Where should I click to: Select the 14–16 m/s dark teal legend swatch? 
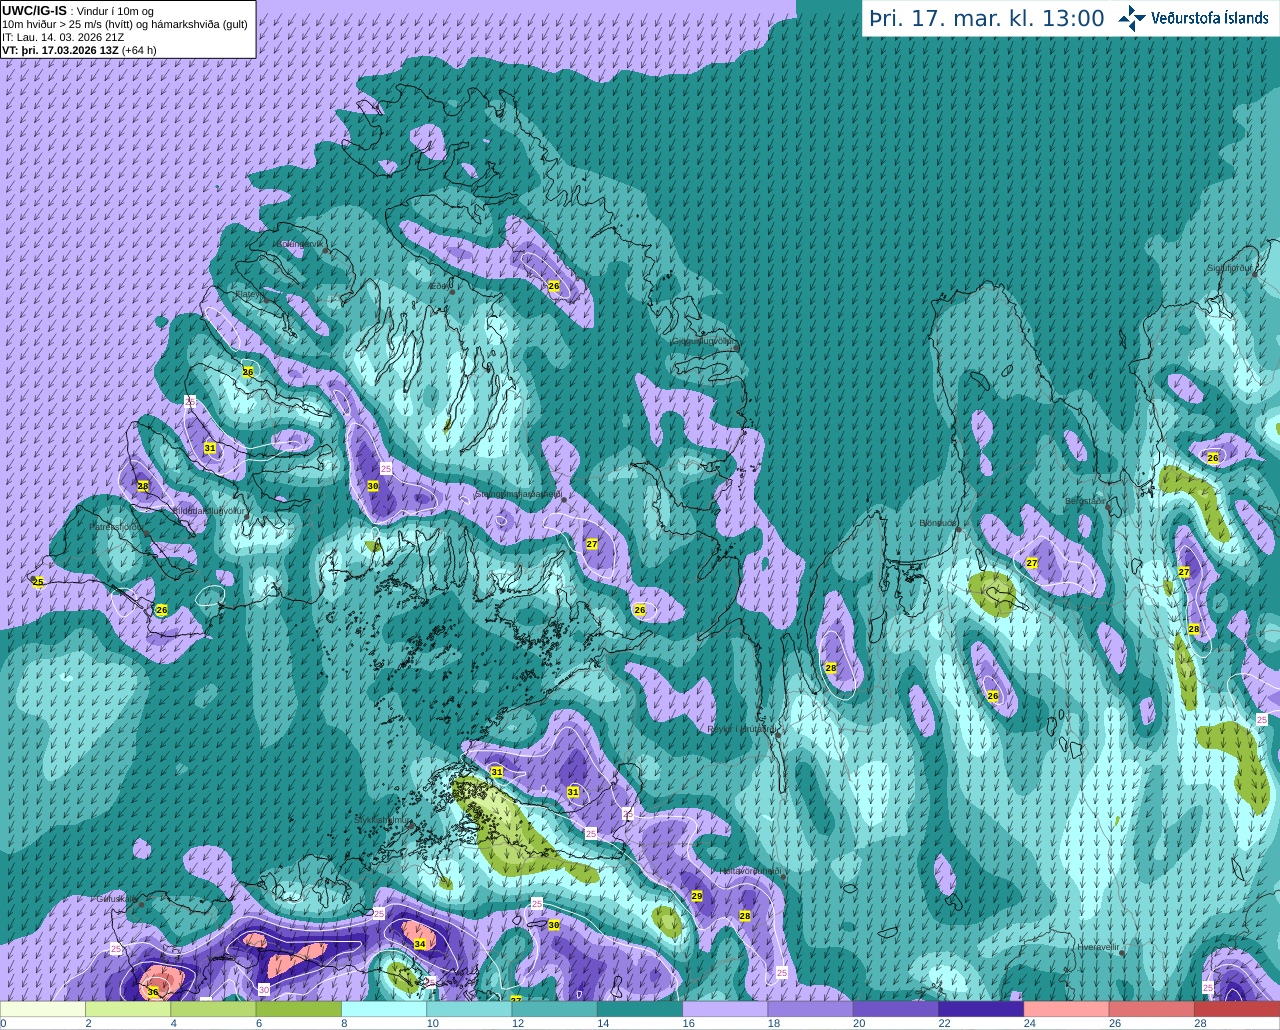(640, 1009)
